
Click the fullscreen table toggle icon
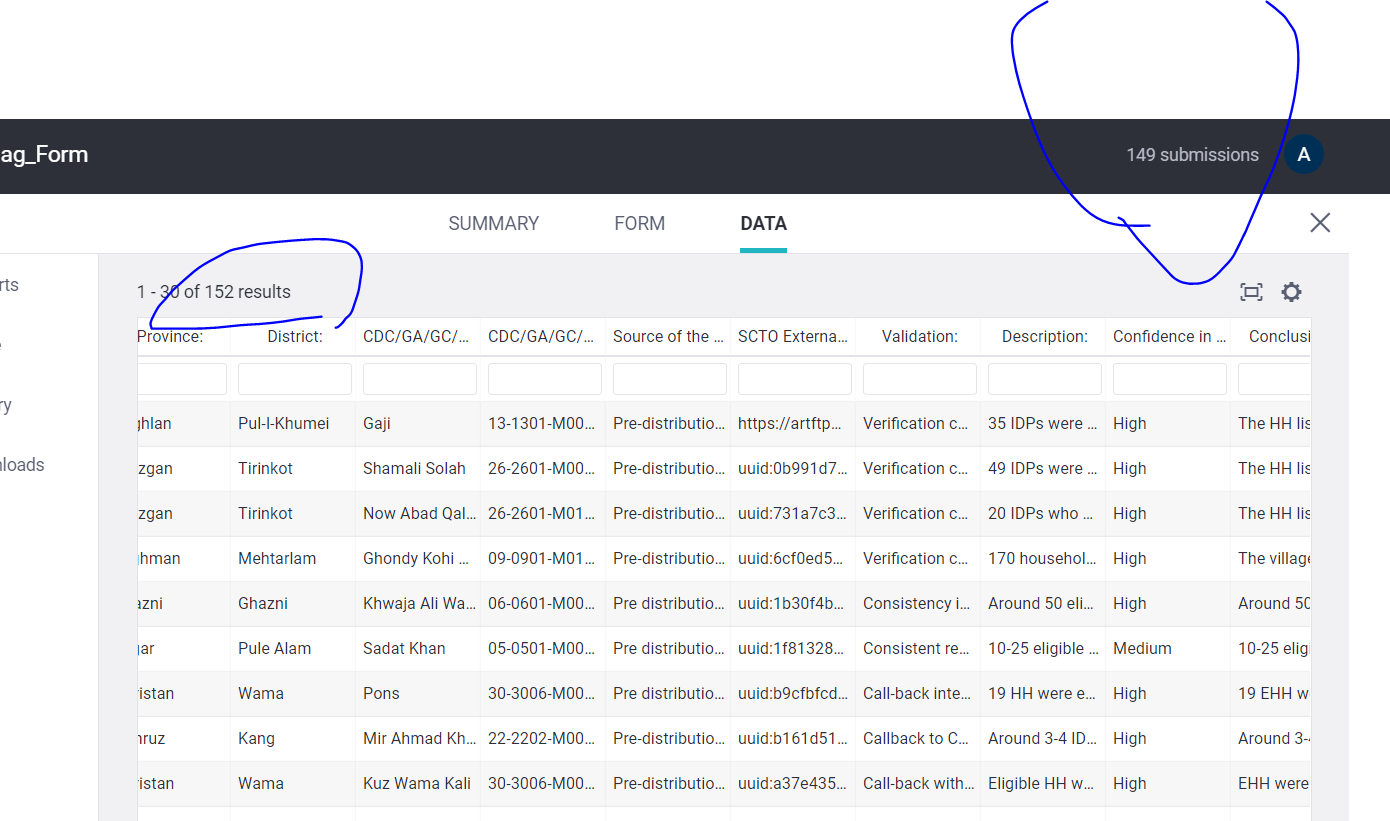pos(1251,292)
